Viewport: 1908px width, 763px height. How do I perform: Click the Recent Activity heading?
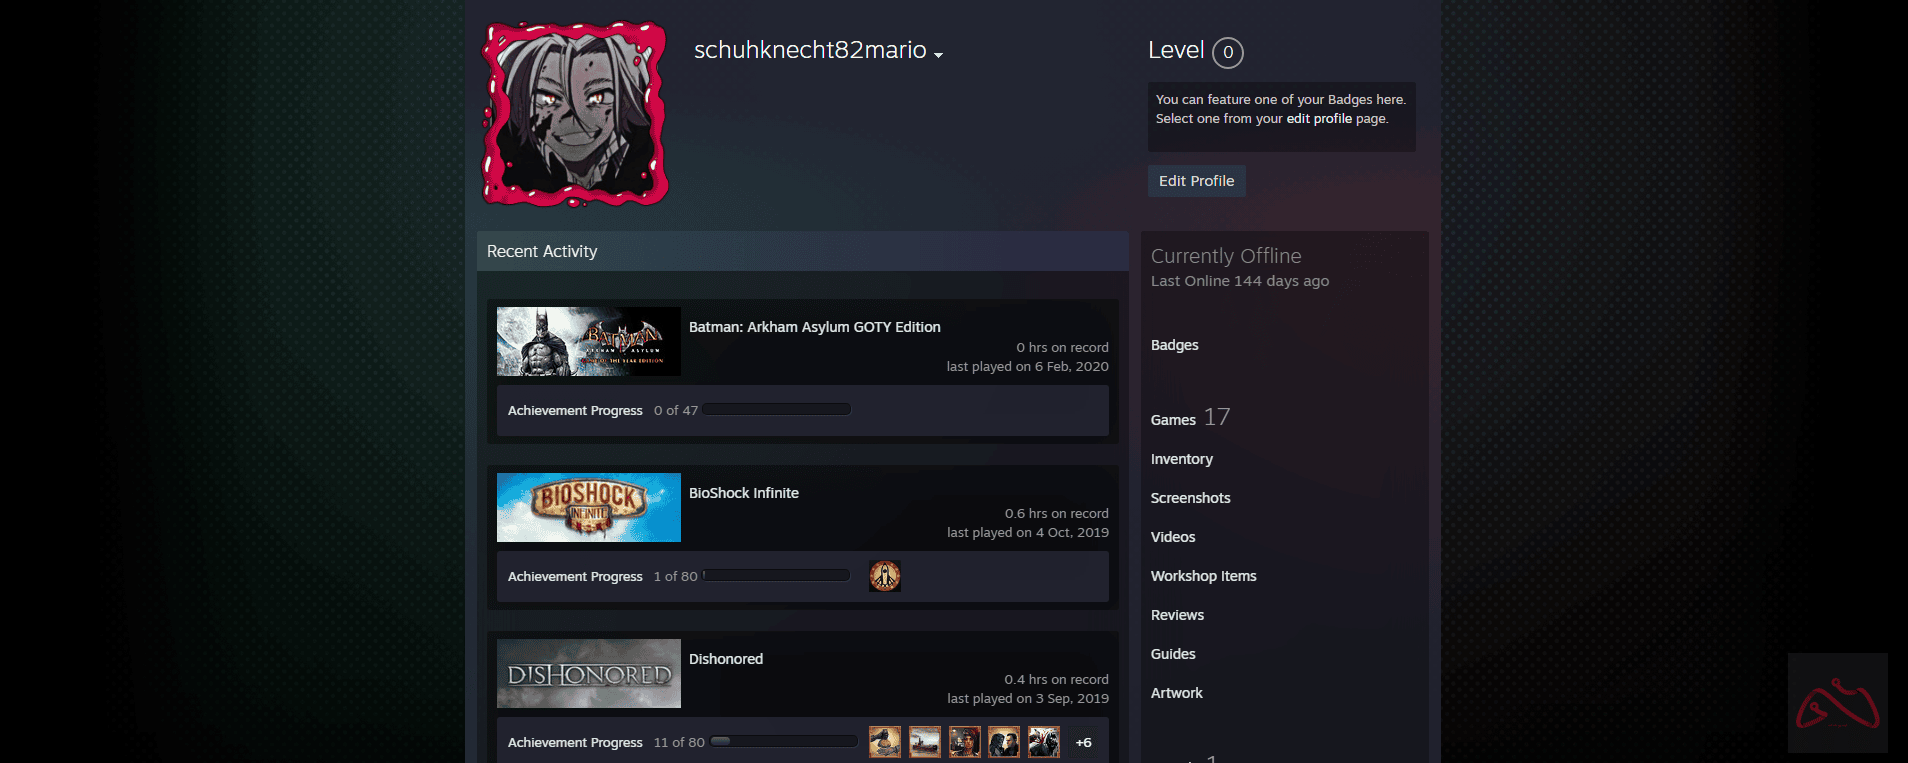coord(542,251)
